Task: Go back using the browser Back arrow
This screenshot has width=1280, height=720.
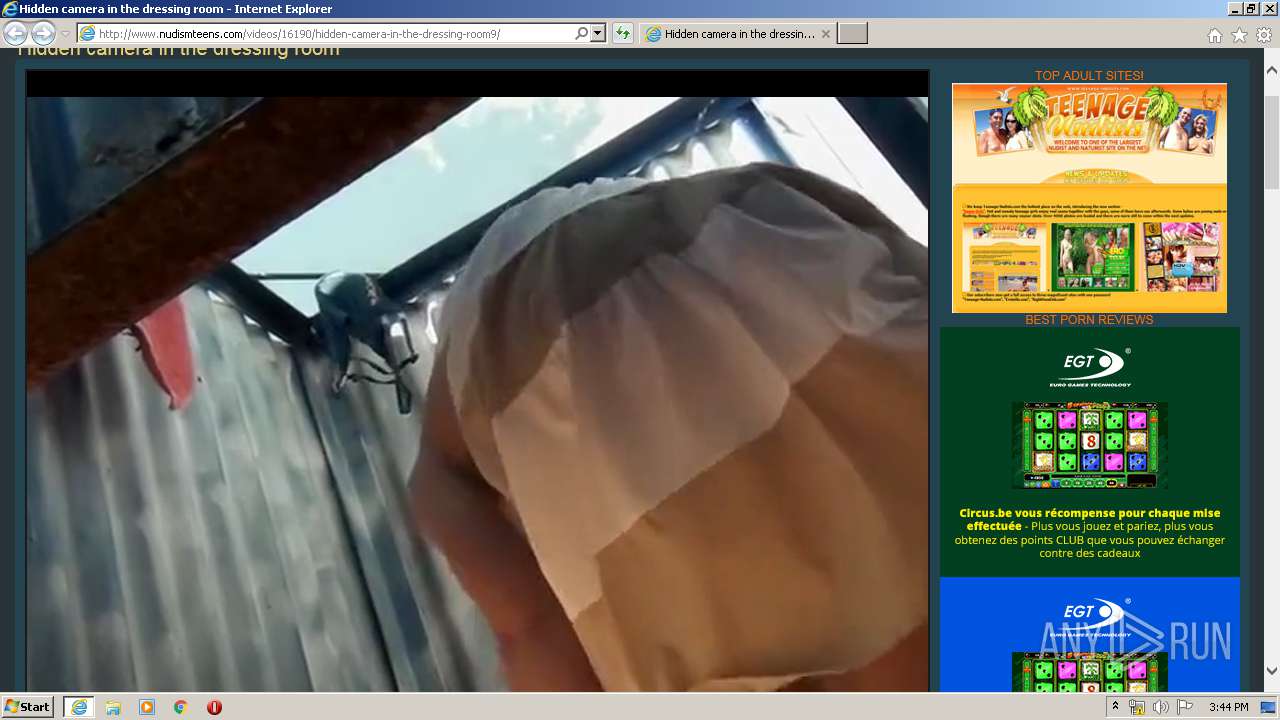Action: tap(16, 34)
